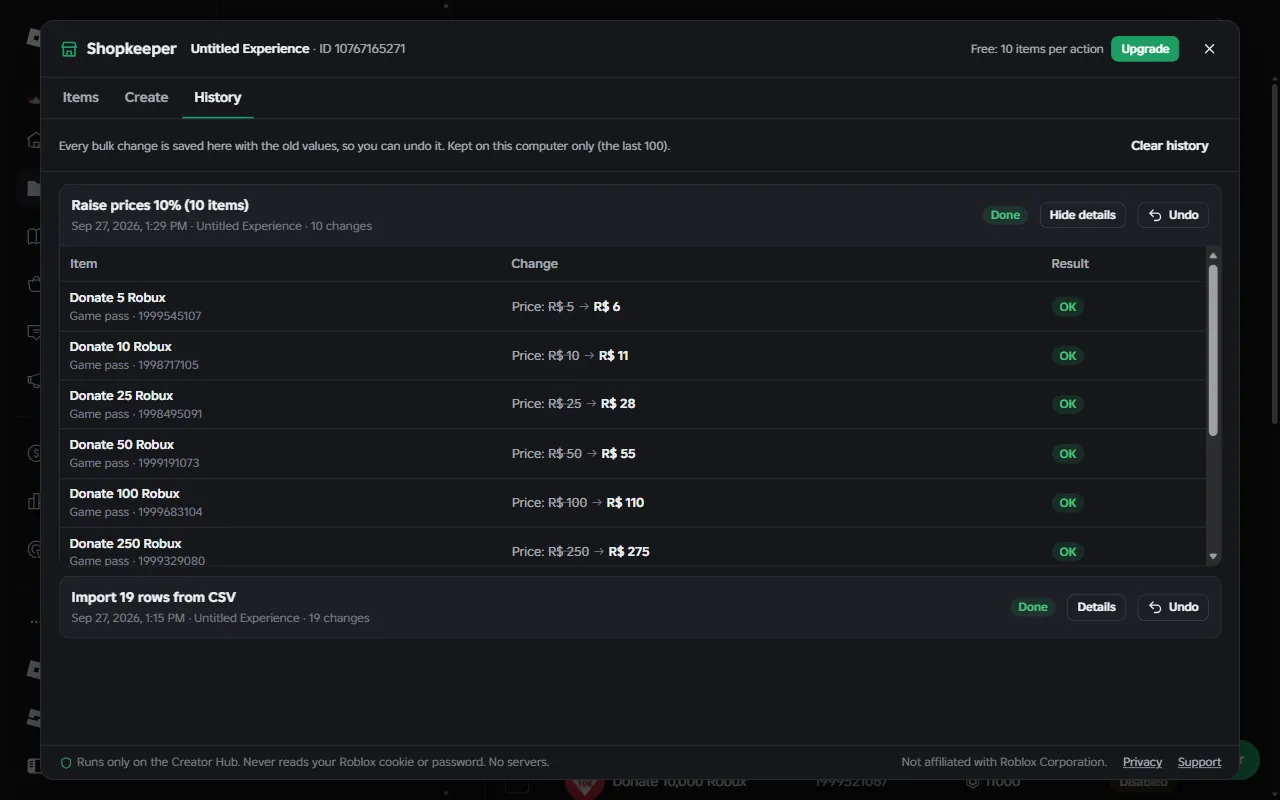Hide details of Raise prices entry
Image resolution: width=1280 pixels, height=800 pixels.
(1082, 215)
